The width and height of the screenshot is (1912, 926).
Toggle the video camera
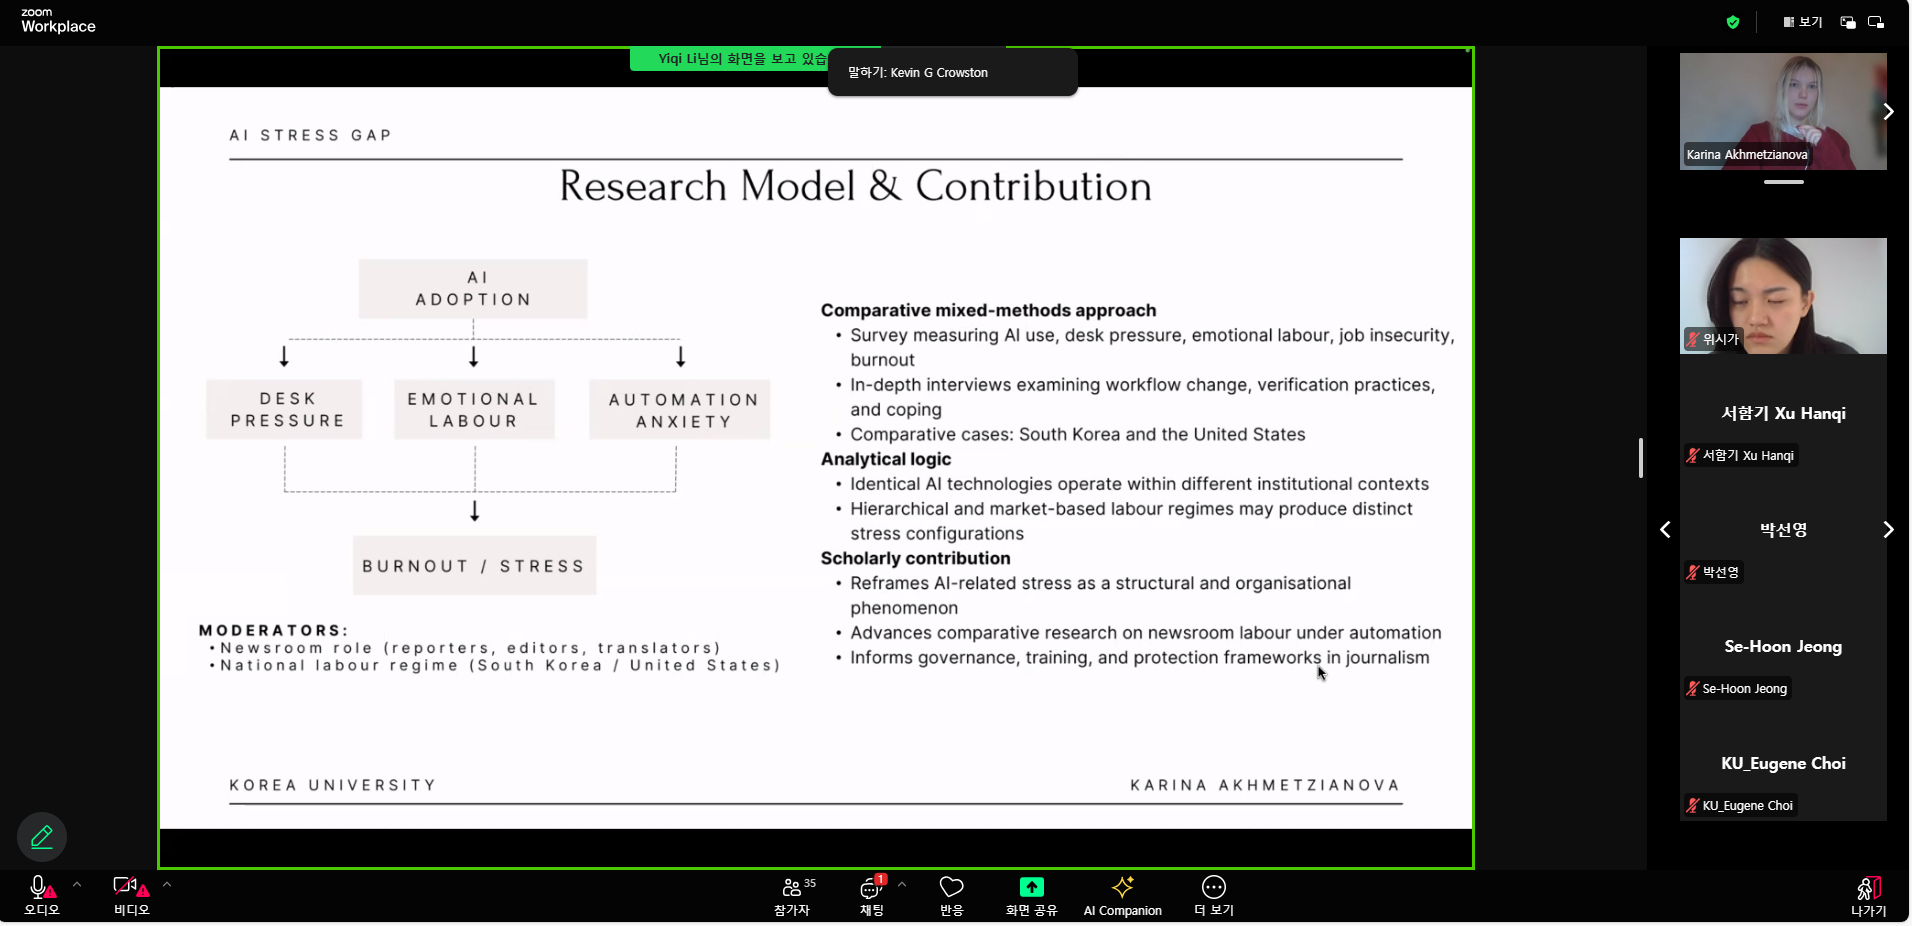pos(130,895)
